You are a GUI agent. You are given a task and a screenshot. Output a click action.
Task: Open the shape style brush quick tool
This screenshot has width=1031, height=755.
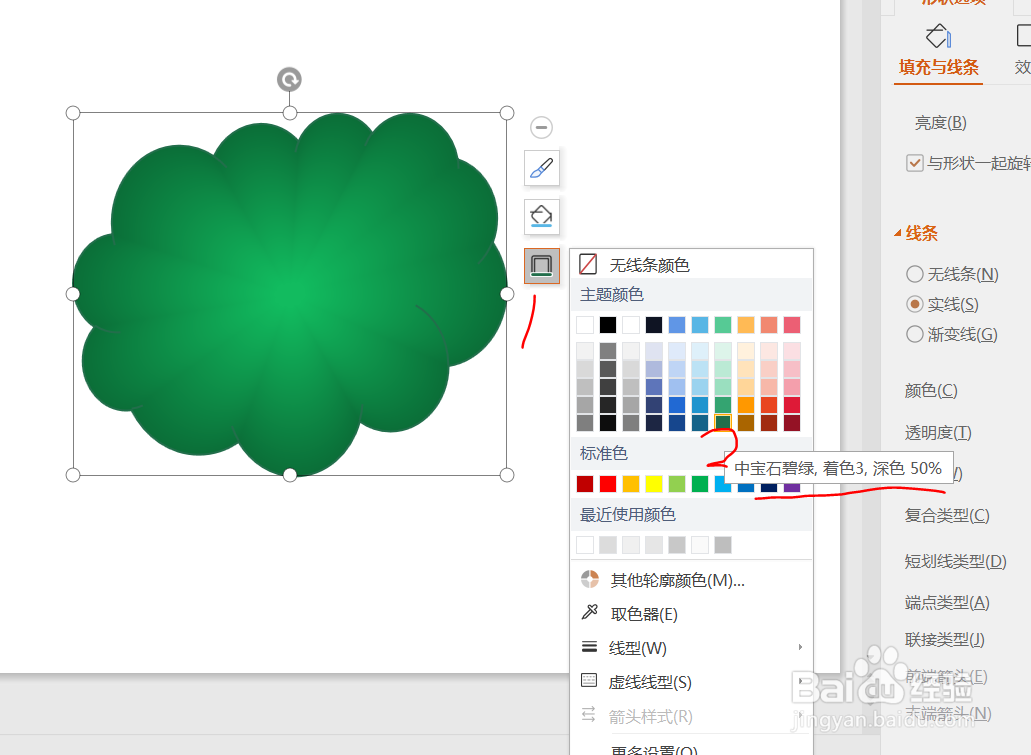(542, 168)
